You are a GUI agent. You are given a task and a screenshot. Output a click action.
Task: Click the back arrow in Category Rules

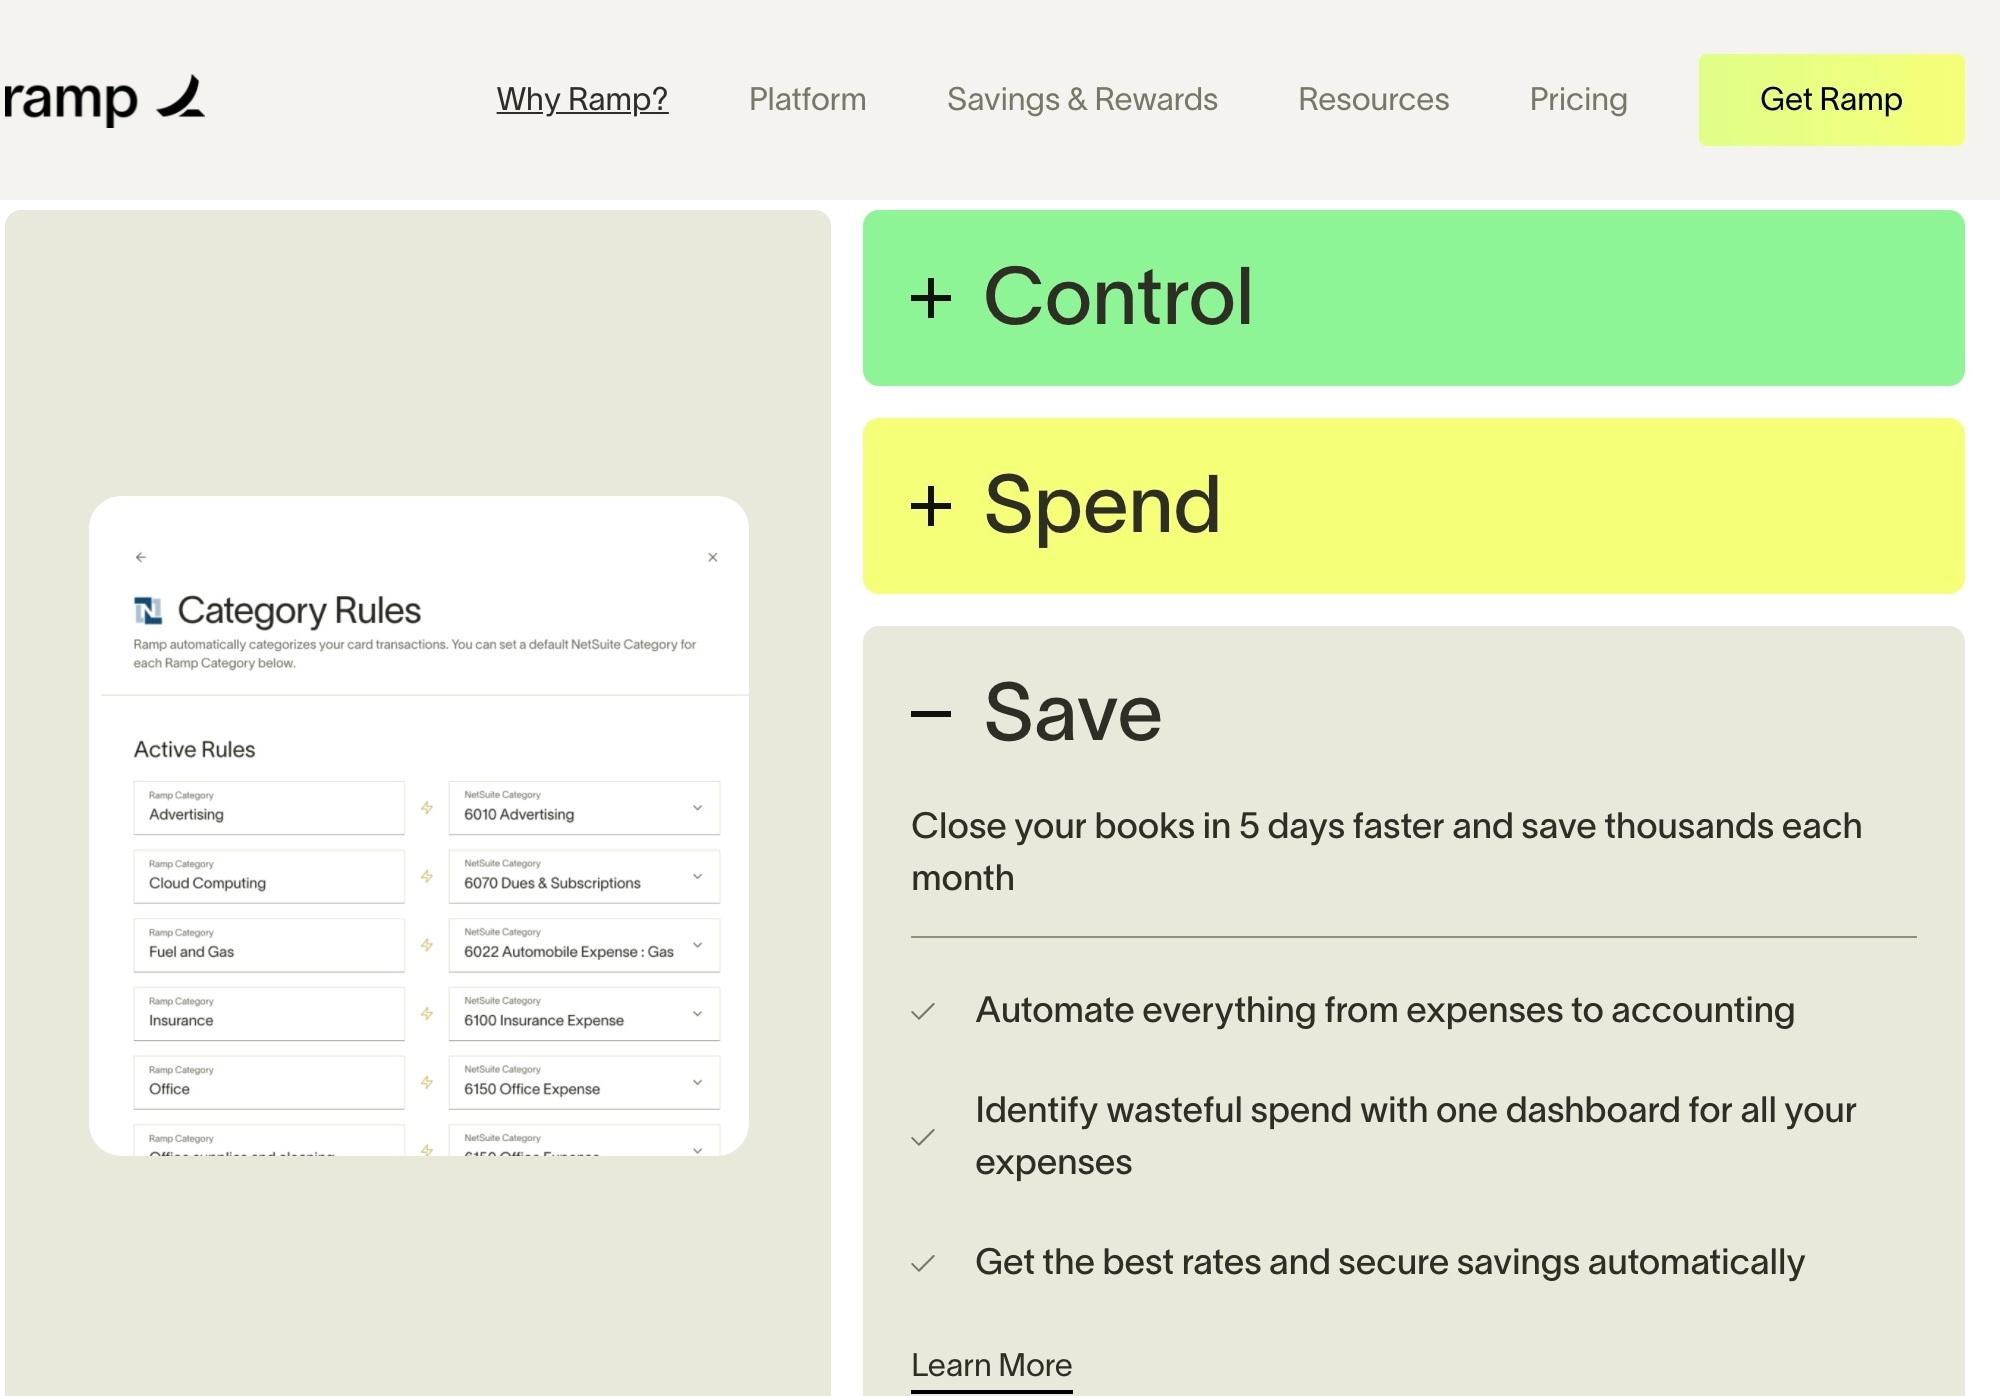[x=141, y=557]
